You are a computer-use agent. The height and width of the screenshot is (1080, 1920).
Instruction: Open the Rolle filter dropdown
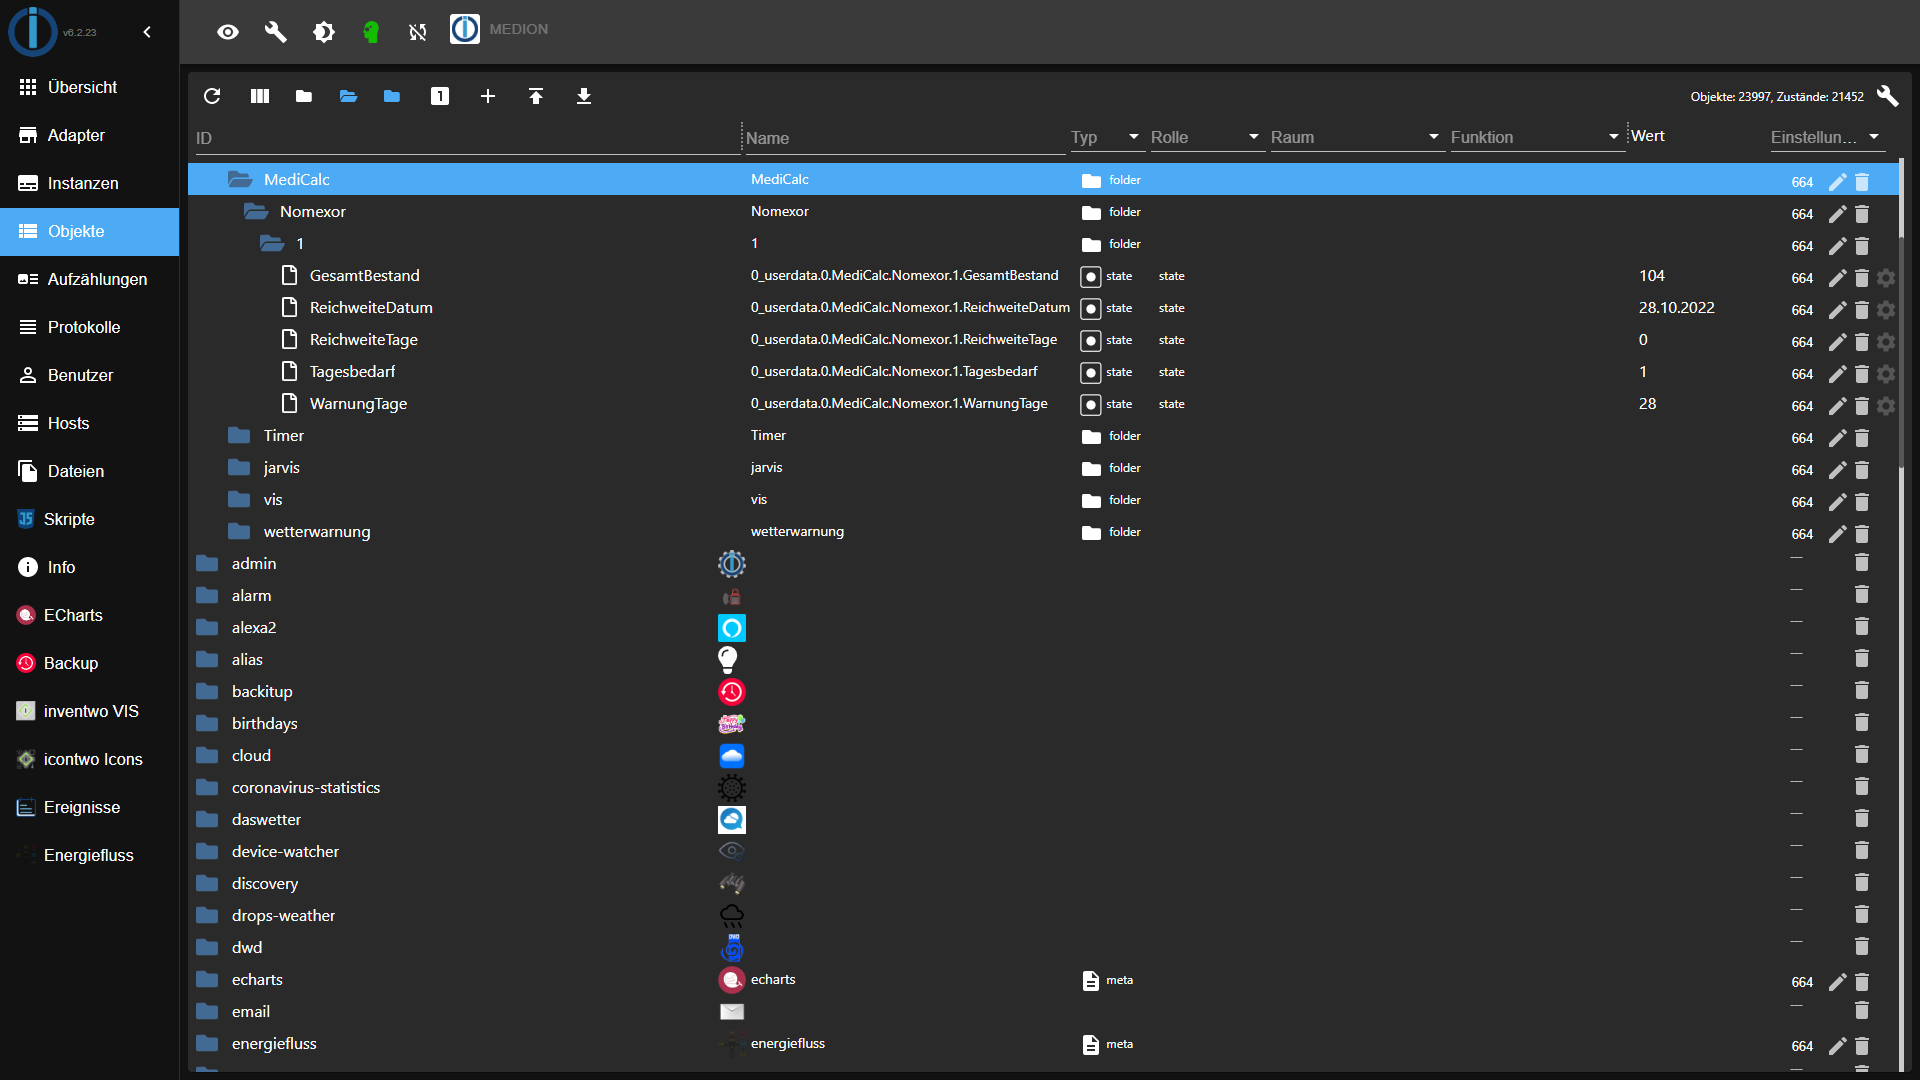point(1206,137)
